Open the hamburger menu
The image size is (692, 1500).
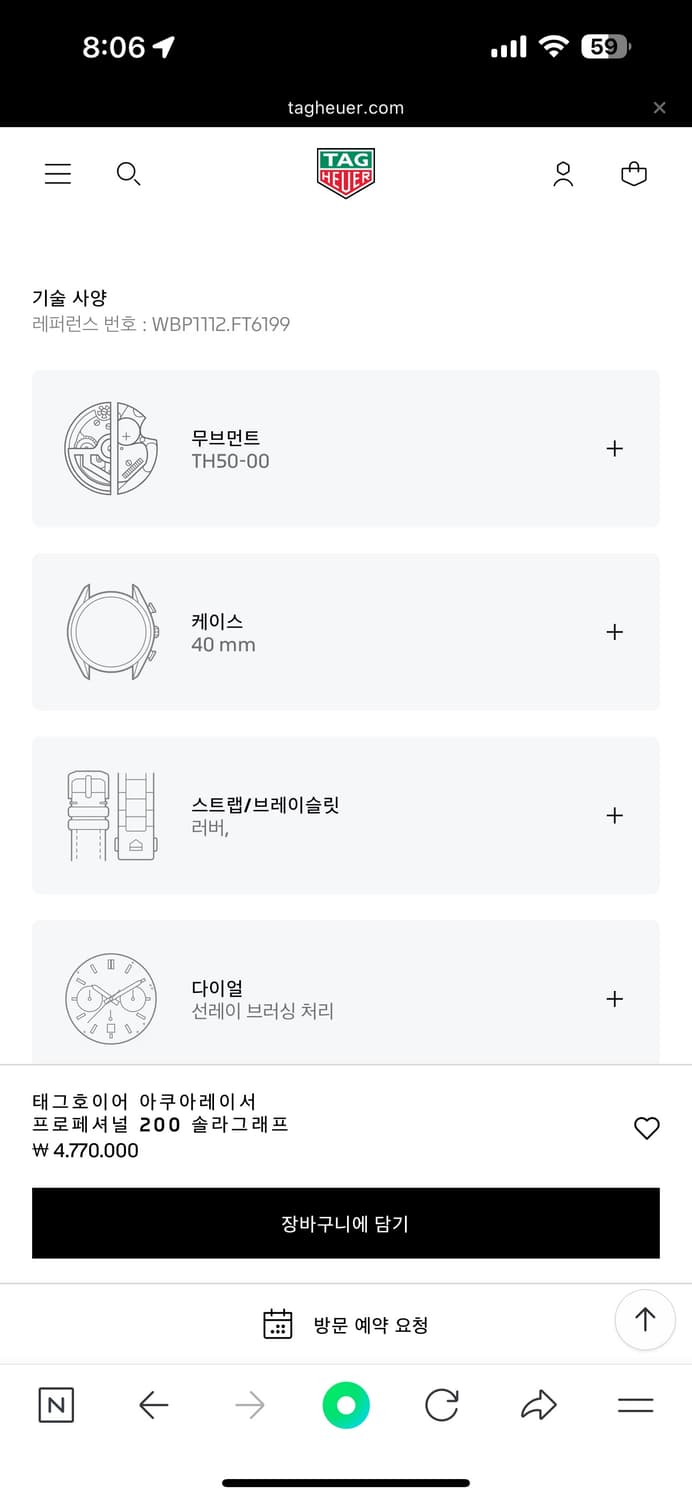click(58, 174)
